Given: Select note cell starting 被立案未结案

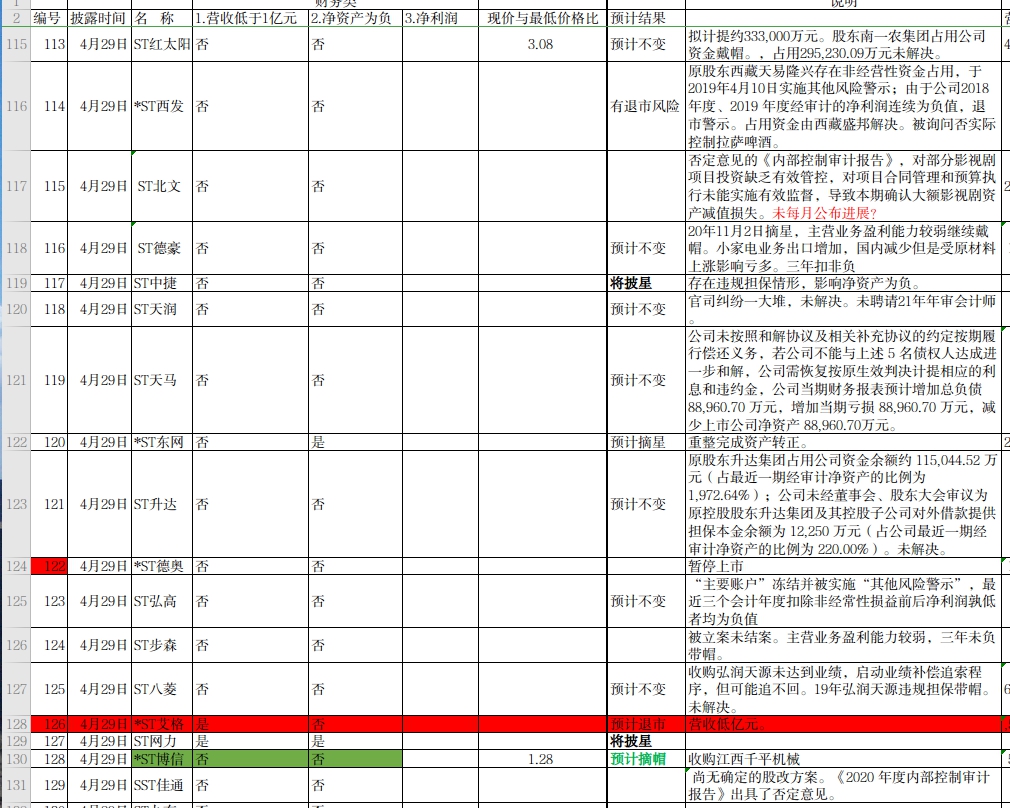Looking at the screenshot, I should (x=843, y=645).
